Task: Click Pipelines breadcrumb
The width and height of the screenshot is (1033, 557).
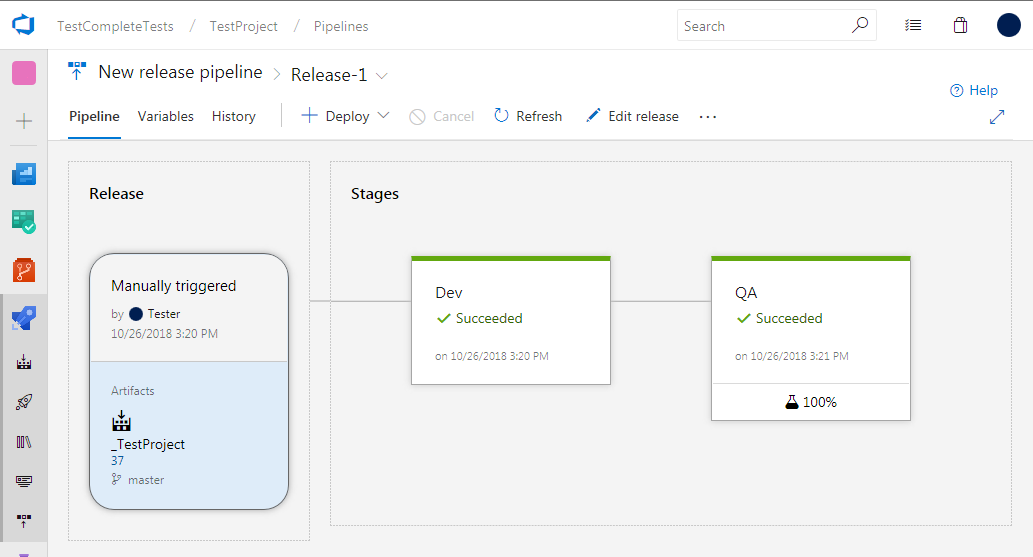Action: (x=341, y=26)
